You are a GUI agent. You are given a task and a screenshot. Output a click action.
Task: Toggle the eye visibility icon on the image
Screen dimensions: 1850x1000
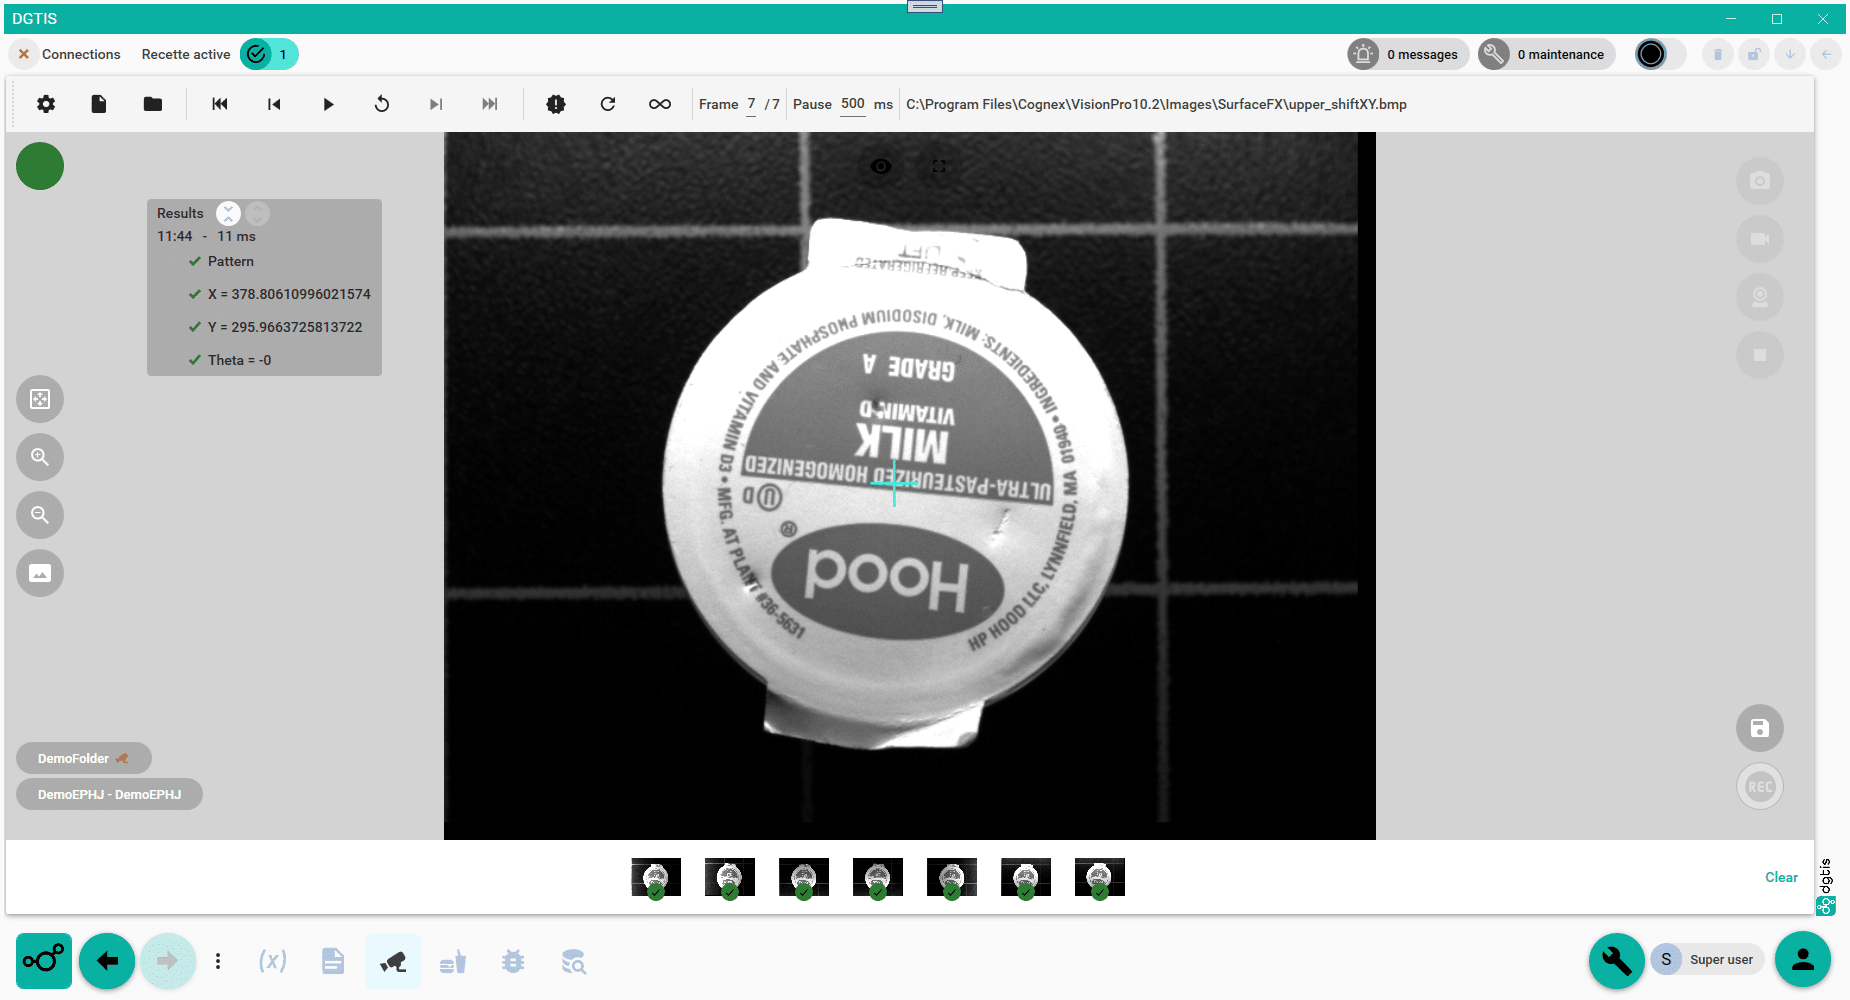click(x=881, y=166)
